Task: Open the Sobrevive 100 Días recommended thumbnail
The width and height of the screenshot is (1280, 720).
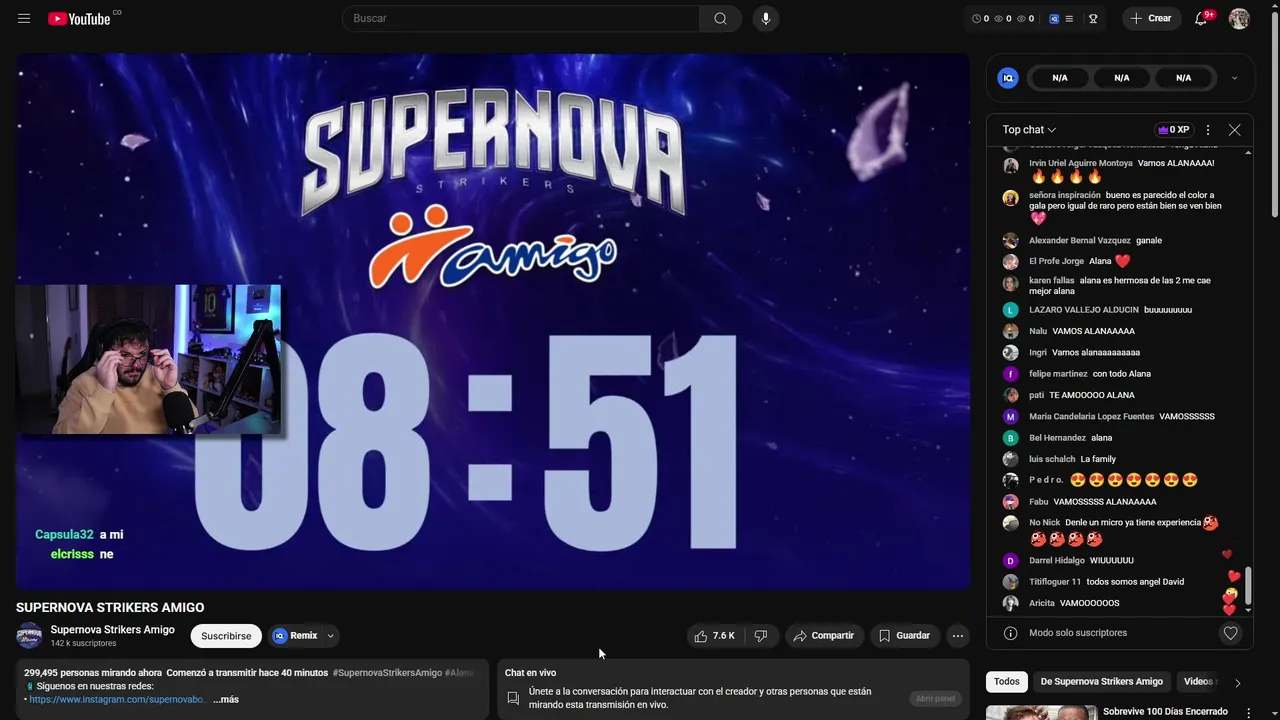Action: tap(1041, 713)
